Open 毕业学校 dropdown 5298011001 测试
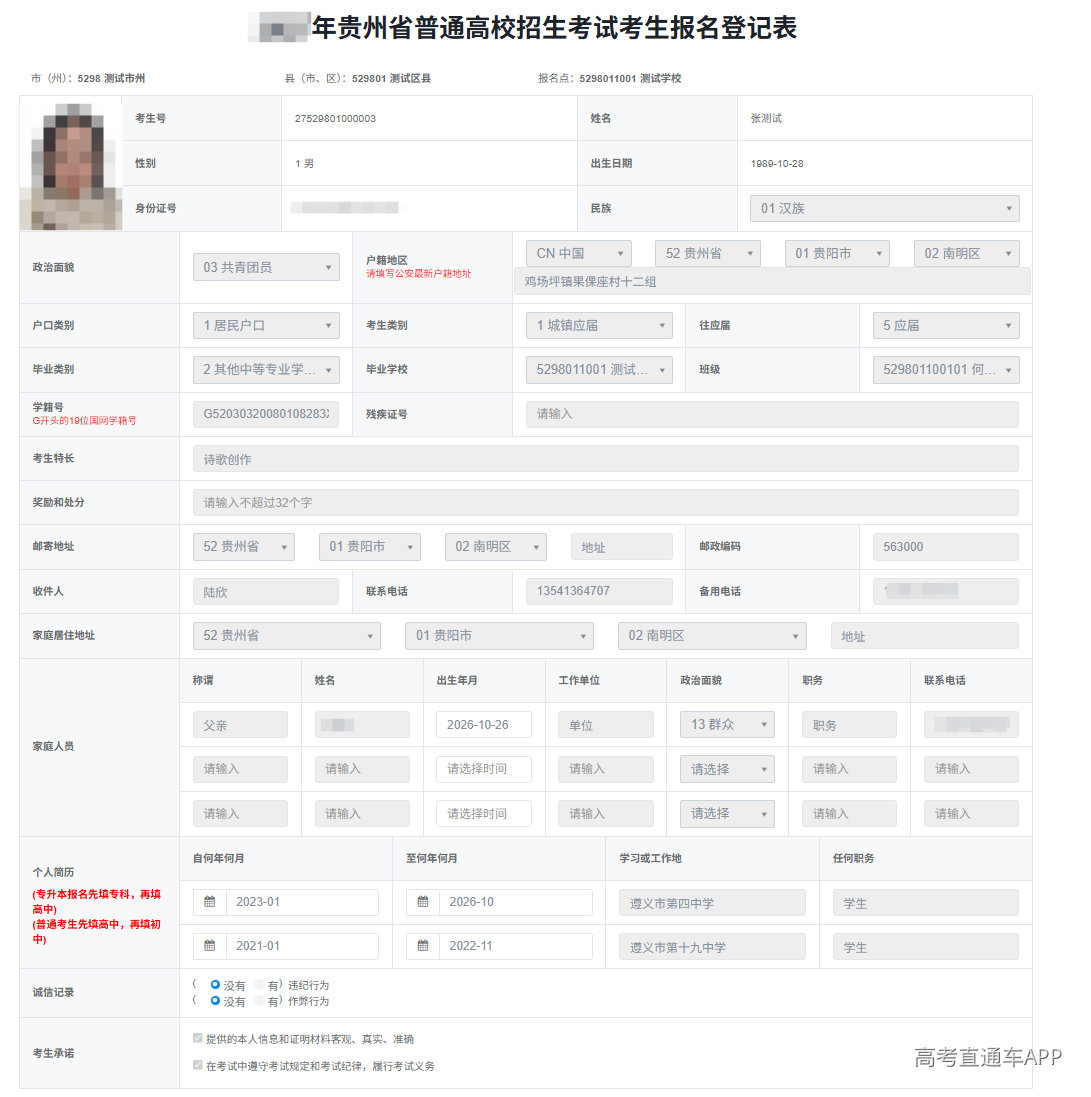The image size is (1091, 1097). [599, 369]
